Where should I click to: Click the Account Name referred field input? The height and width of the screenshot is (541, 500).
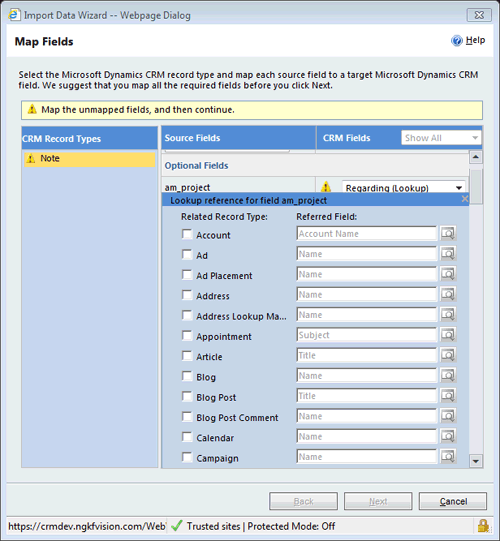[x=366, y=234]
